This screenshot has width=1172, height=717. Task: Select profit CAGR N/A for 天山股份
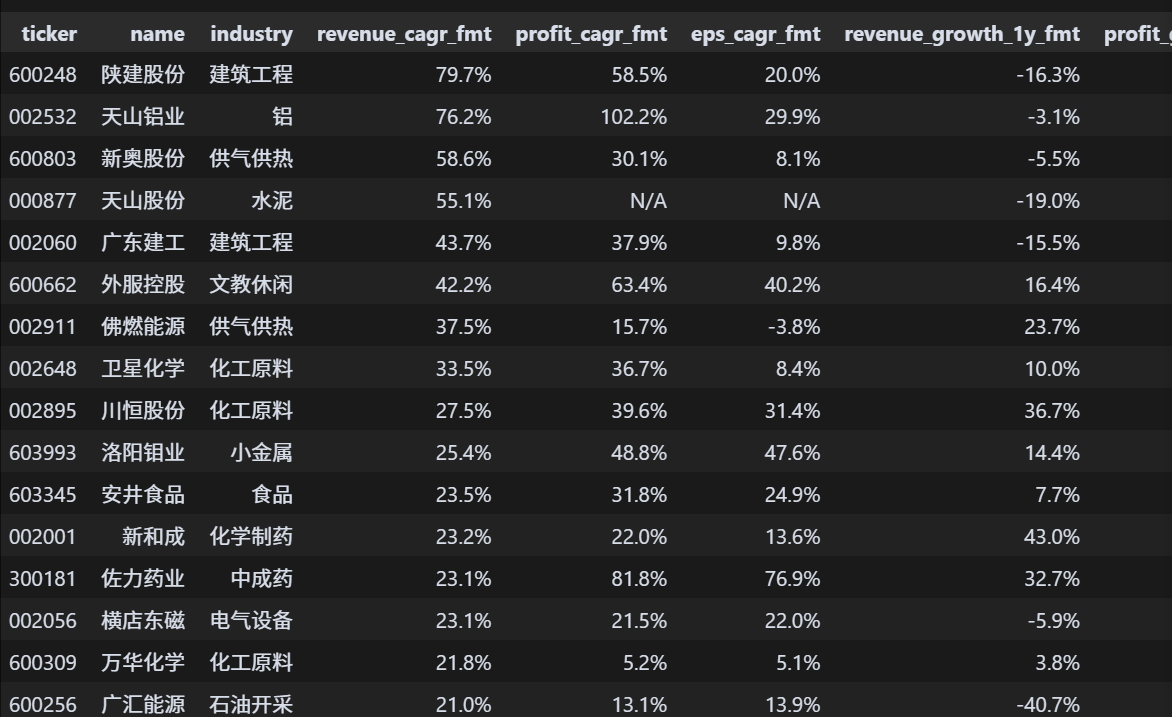648,200
